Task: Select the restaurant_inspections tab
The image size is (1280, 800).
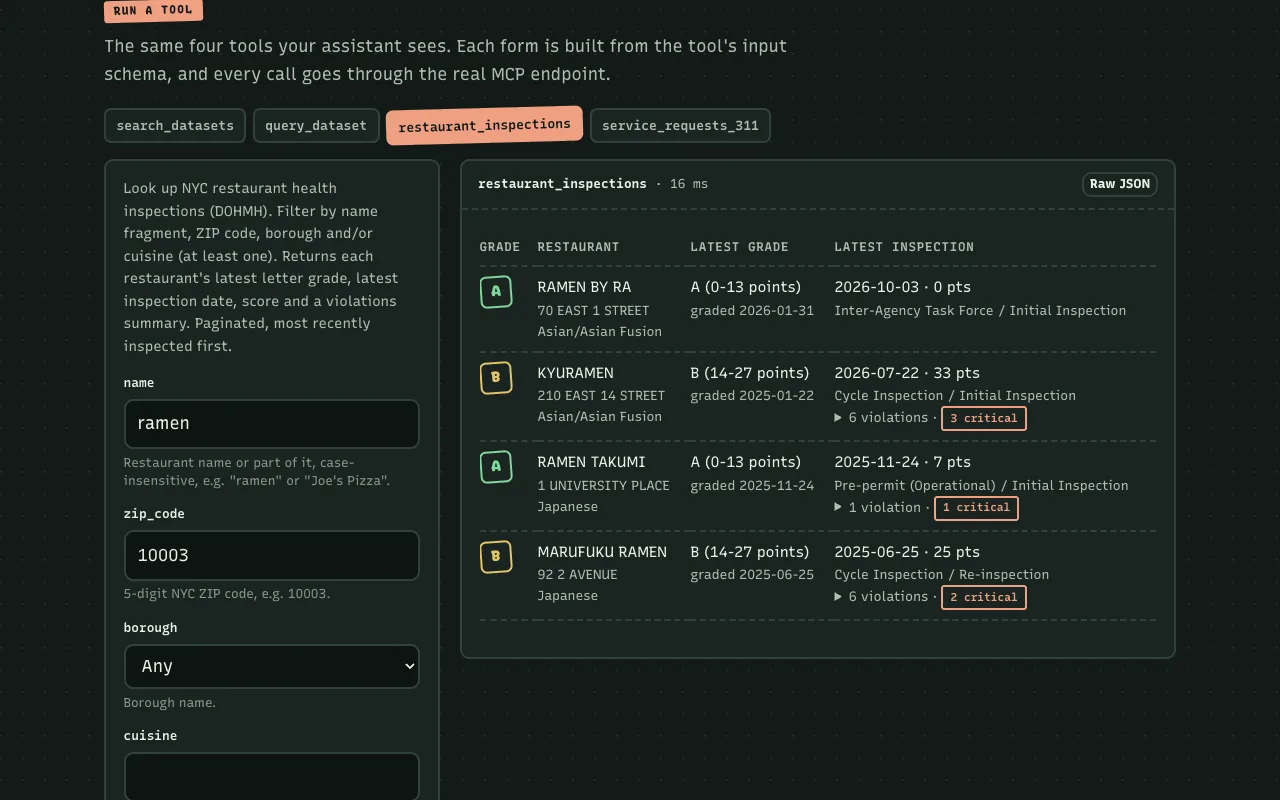Action: click(484, 126)
